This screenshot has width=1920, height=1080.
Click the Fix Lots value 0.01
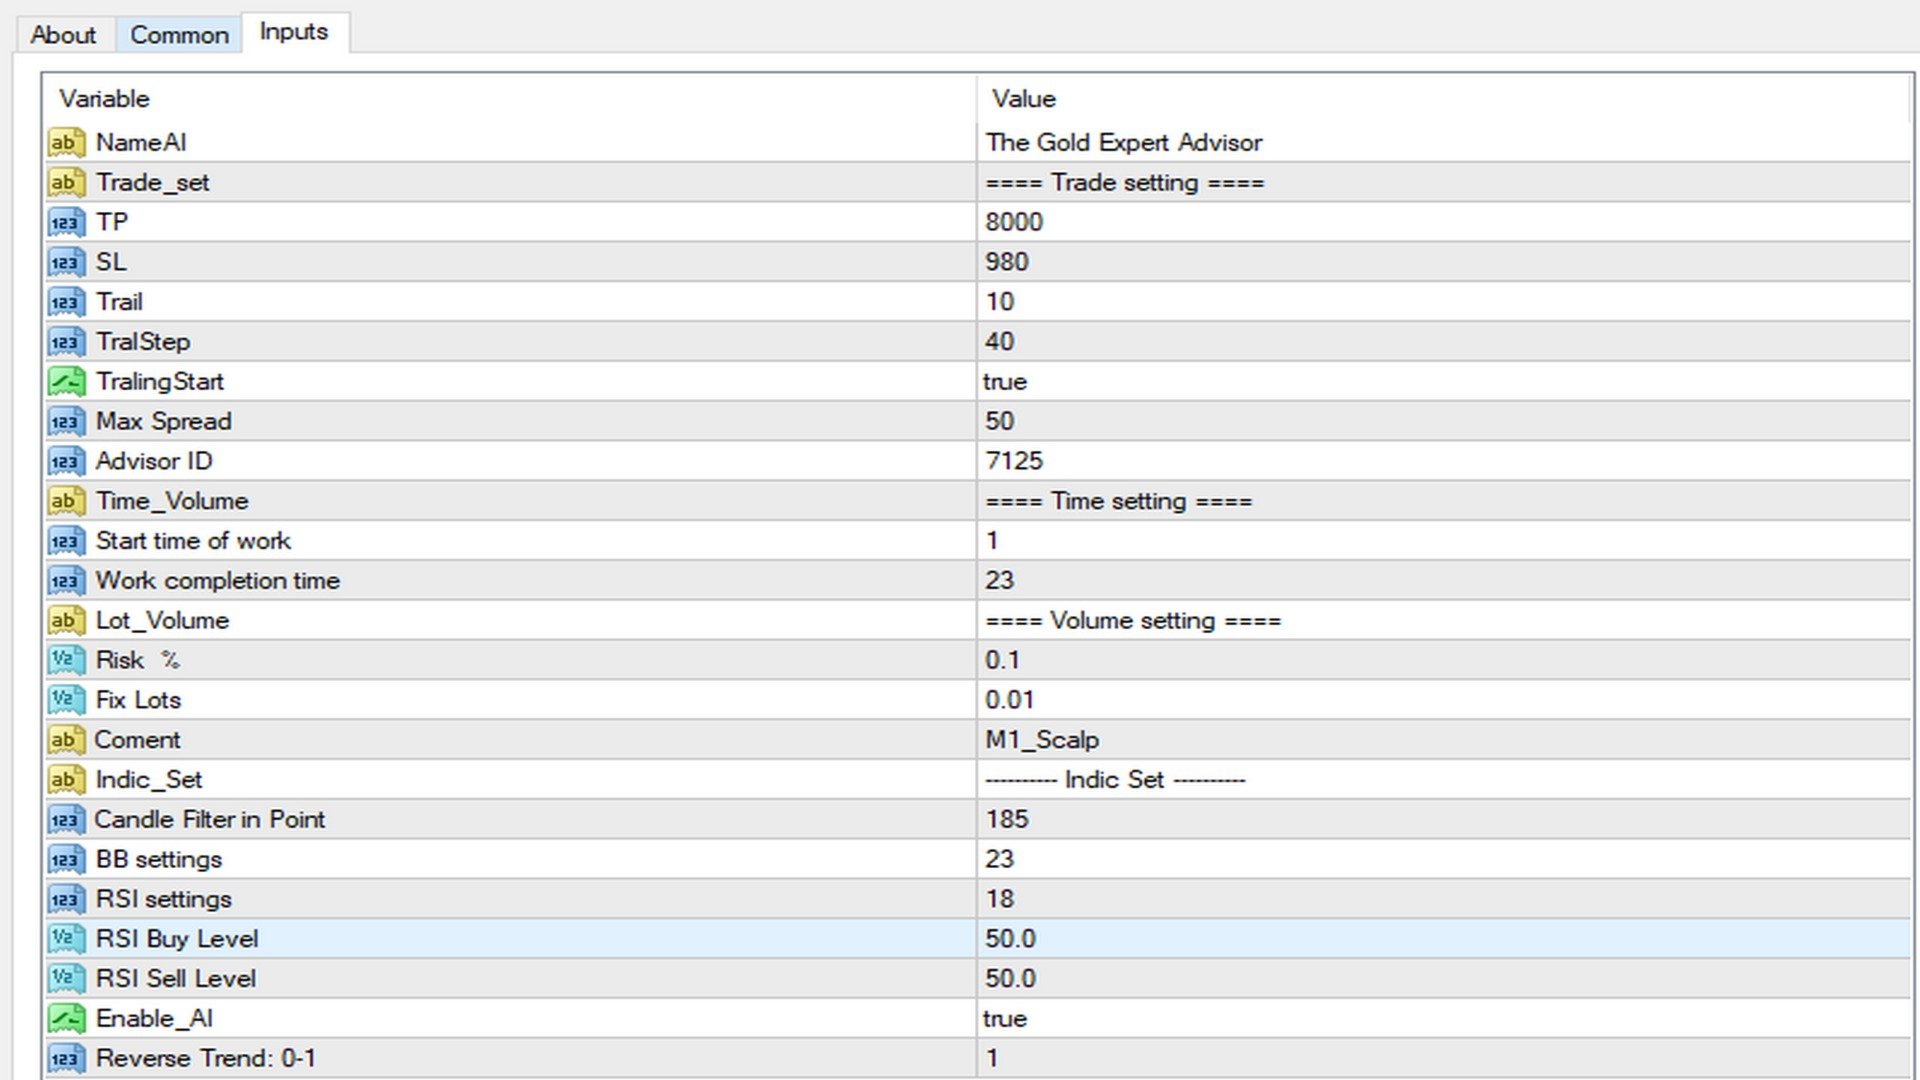pos(1009,700)
